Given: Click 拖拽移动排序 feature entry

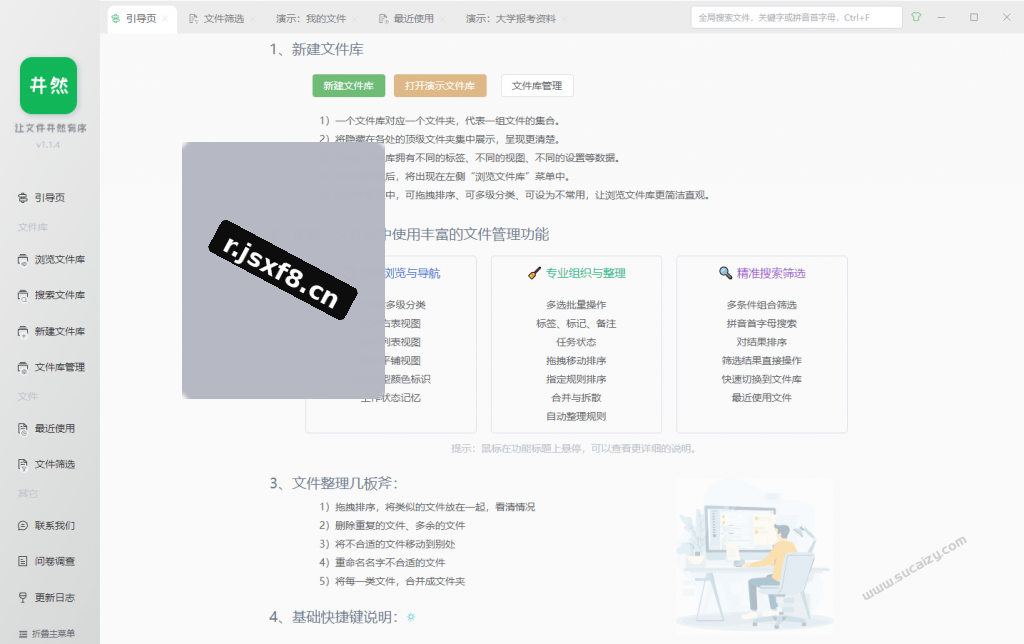Looking at the screenshot, I should tap(576, 361).
